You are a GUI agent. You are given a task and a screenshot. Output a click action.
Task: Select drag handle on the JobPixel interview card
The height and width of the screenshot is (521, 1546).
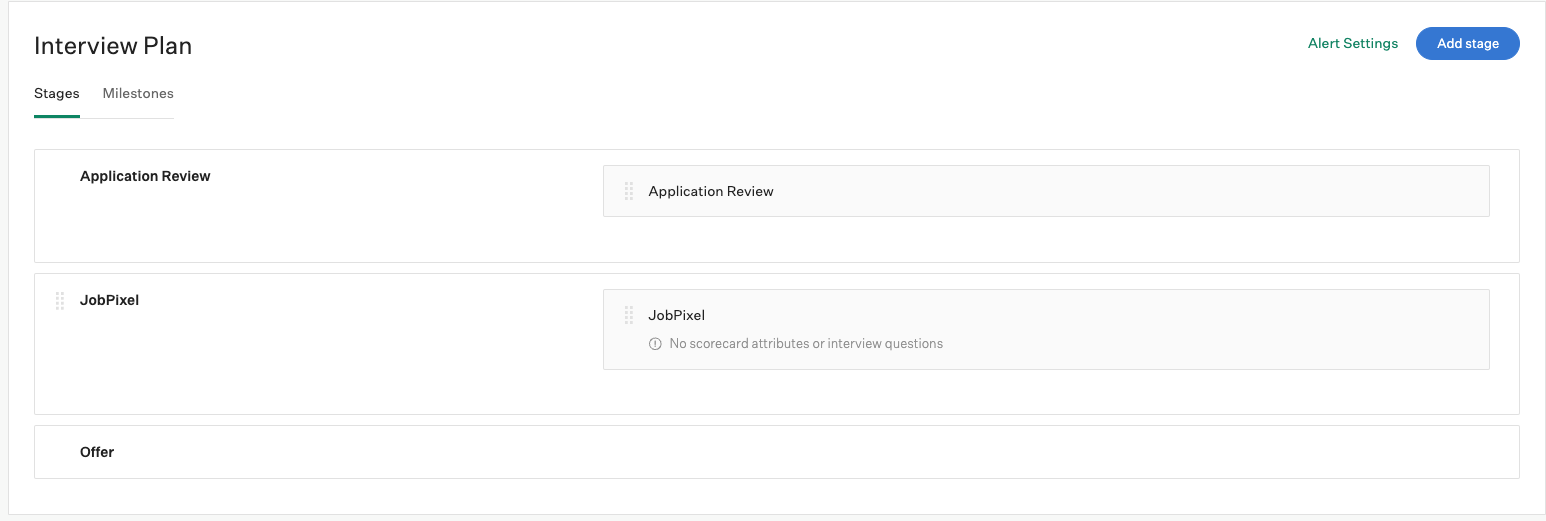point(629,315)
